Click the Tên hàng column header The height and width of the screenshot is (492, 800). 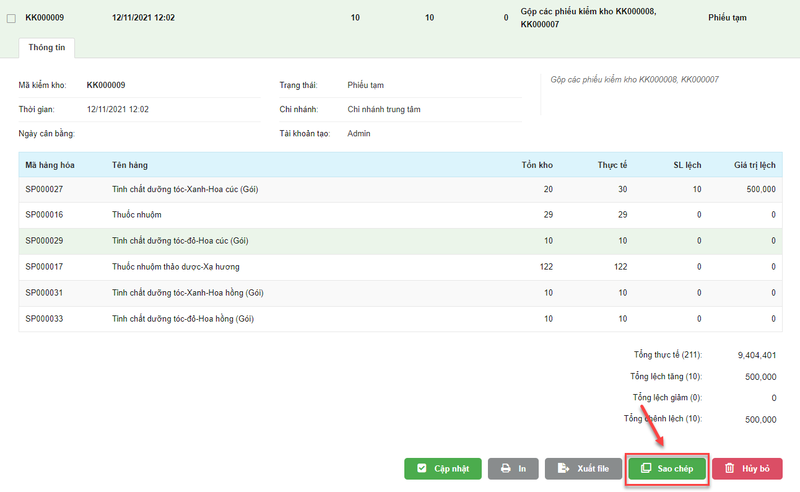(x=131, y=164)
